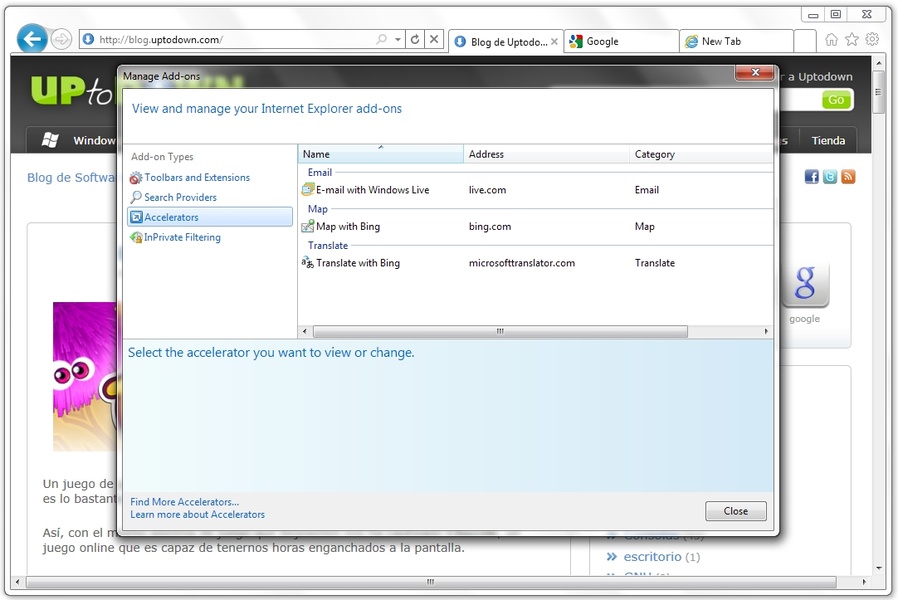The width and height of the screenshot is (898, 600).
Task: Click the Facebook icon on the blog
Action: (x=811, y=177)
